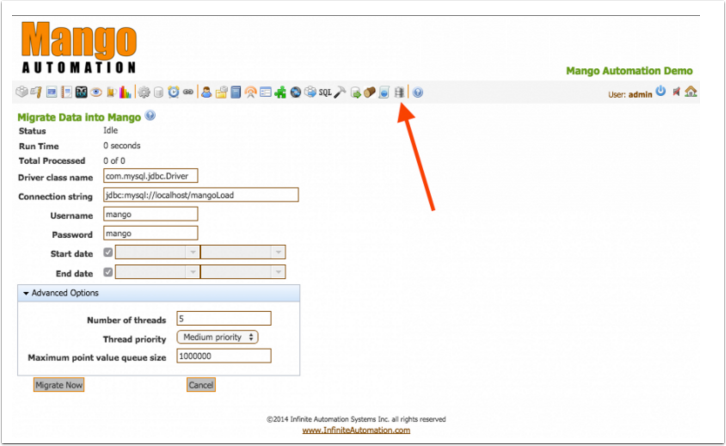Click the blue globe icon in toolbar

(x=295, y=92)
